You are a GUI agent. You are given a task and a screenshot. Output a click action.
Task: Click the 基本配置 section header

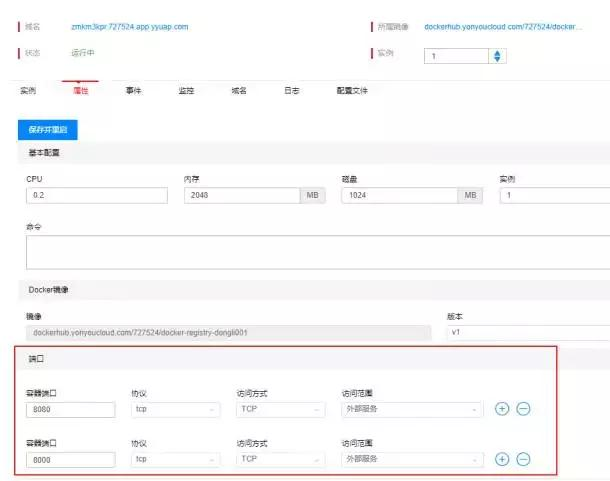tap(44, 153)
